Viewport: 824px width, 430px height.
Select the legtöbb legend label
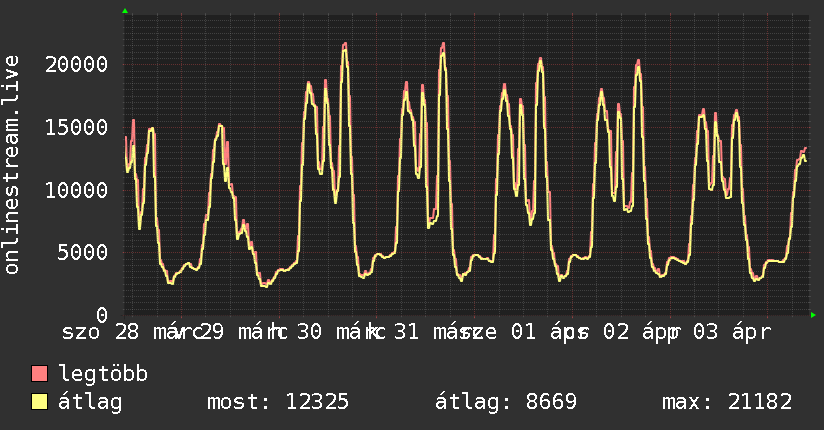[104, 375]
